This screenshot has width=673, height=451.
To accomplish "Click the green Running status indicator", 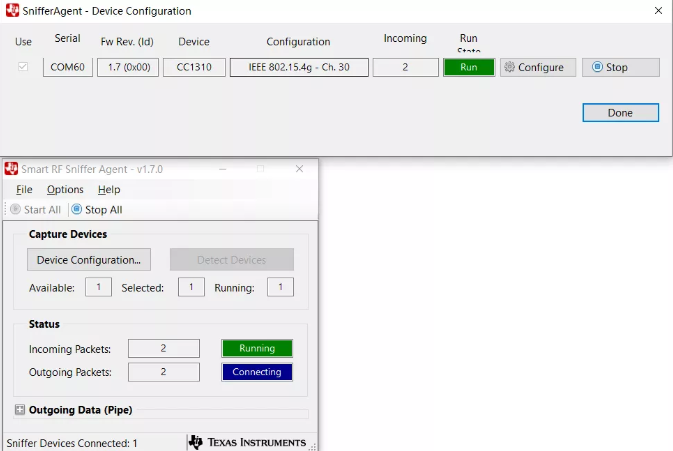I will click(x=257, y=348).
